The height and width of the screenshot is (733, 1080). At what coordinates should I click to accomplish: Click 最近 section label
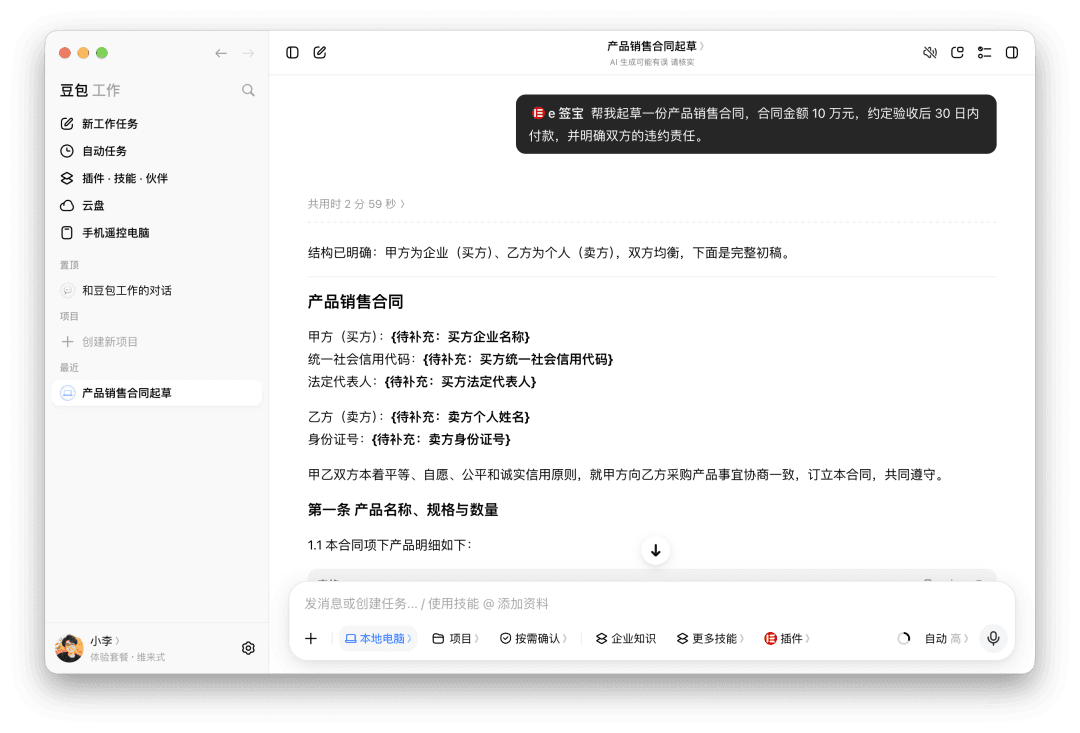[x=69, y=368]
